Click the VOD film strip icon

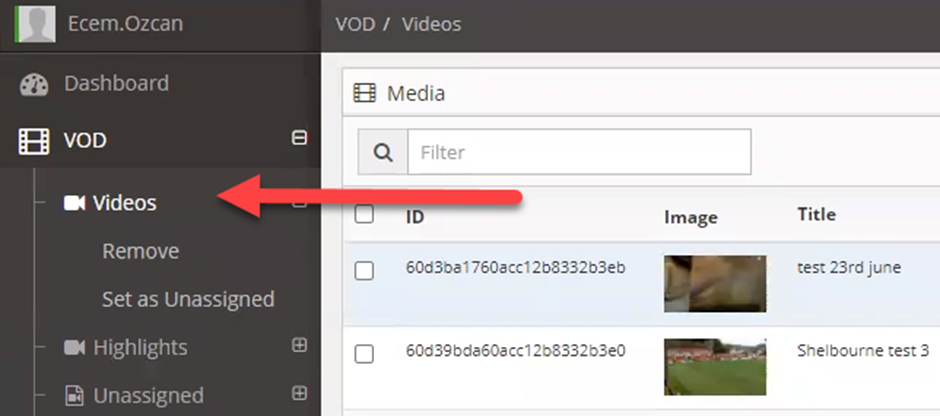pos(34,142)
